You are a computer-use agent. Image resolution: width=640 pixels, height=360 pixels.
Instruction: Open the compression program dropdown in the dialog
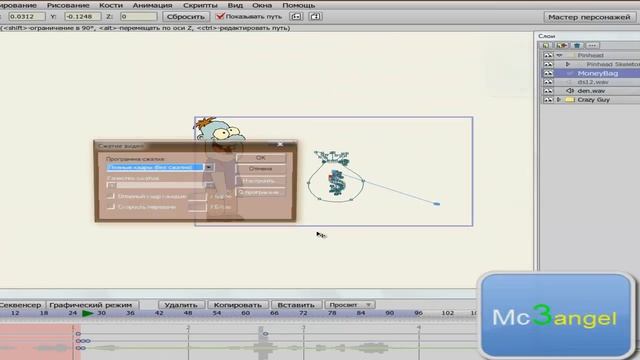coord(209,167)
